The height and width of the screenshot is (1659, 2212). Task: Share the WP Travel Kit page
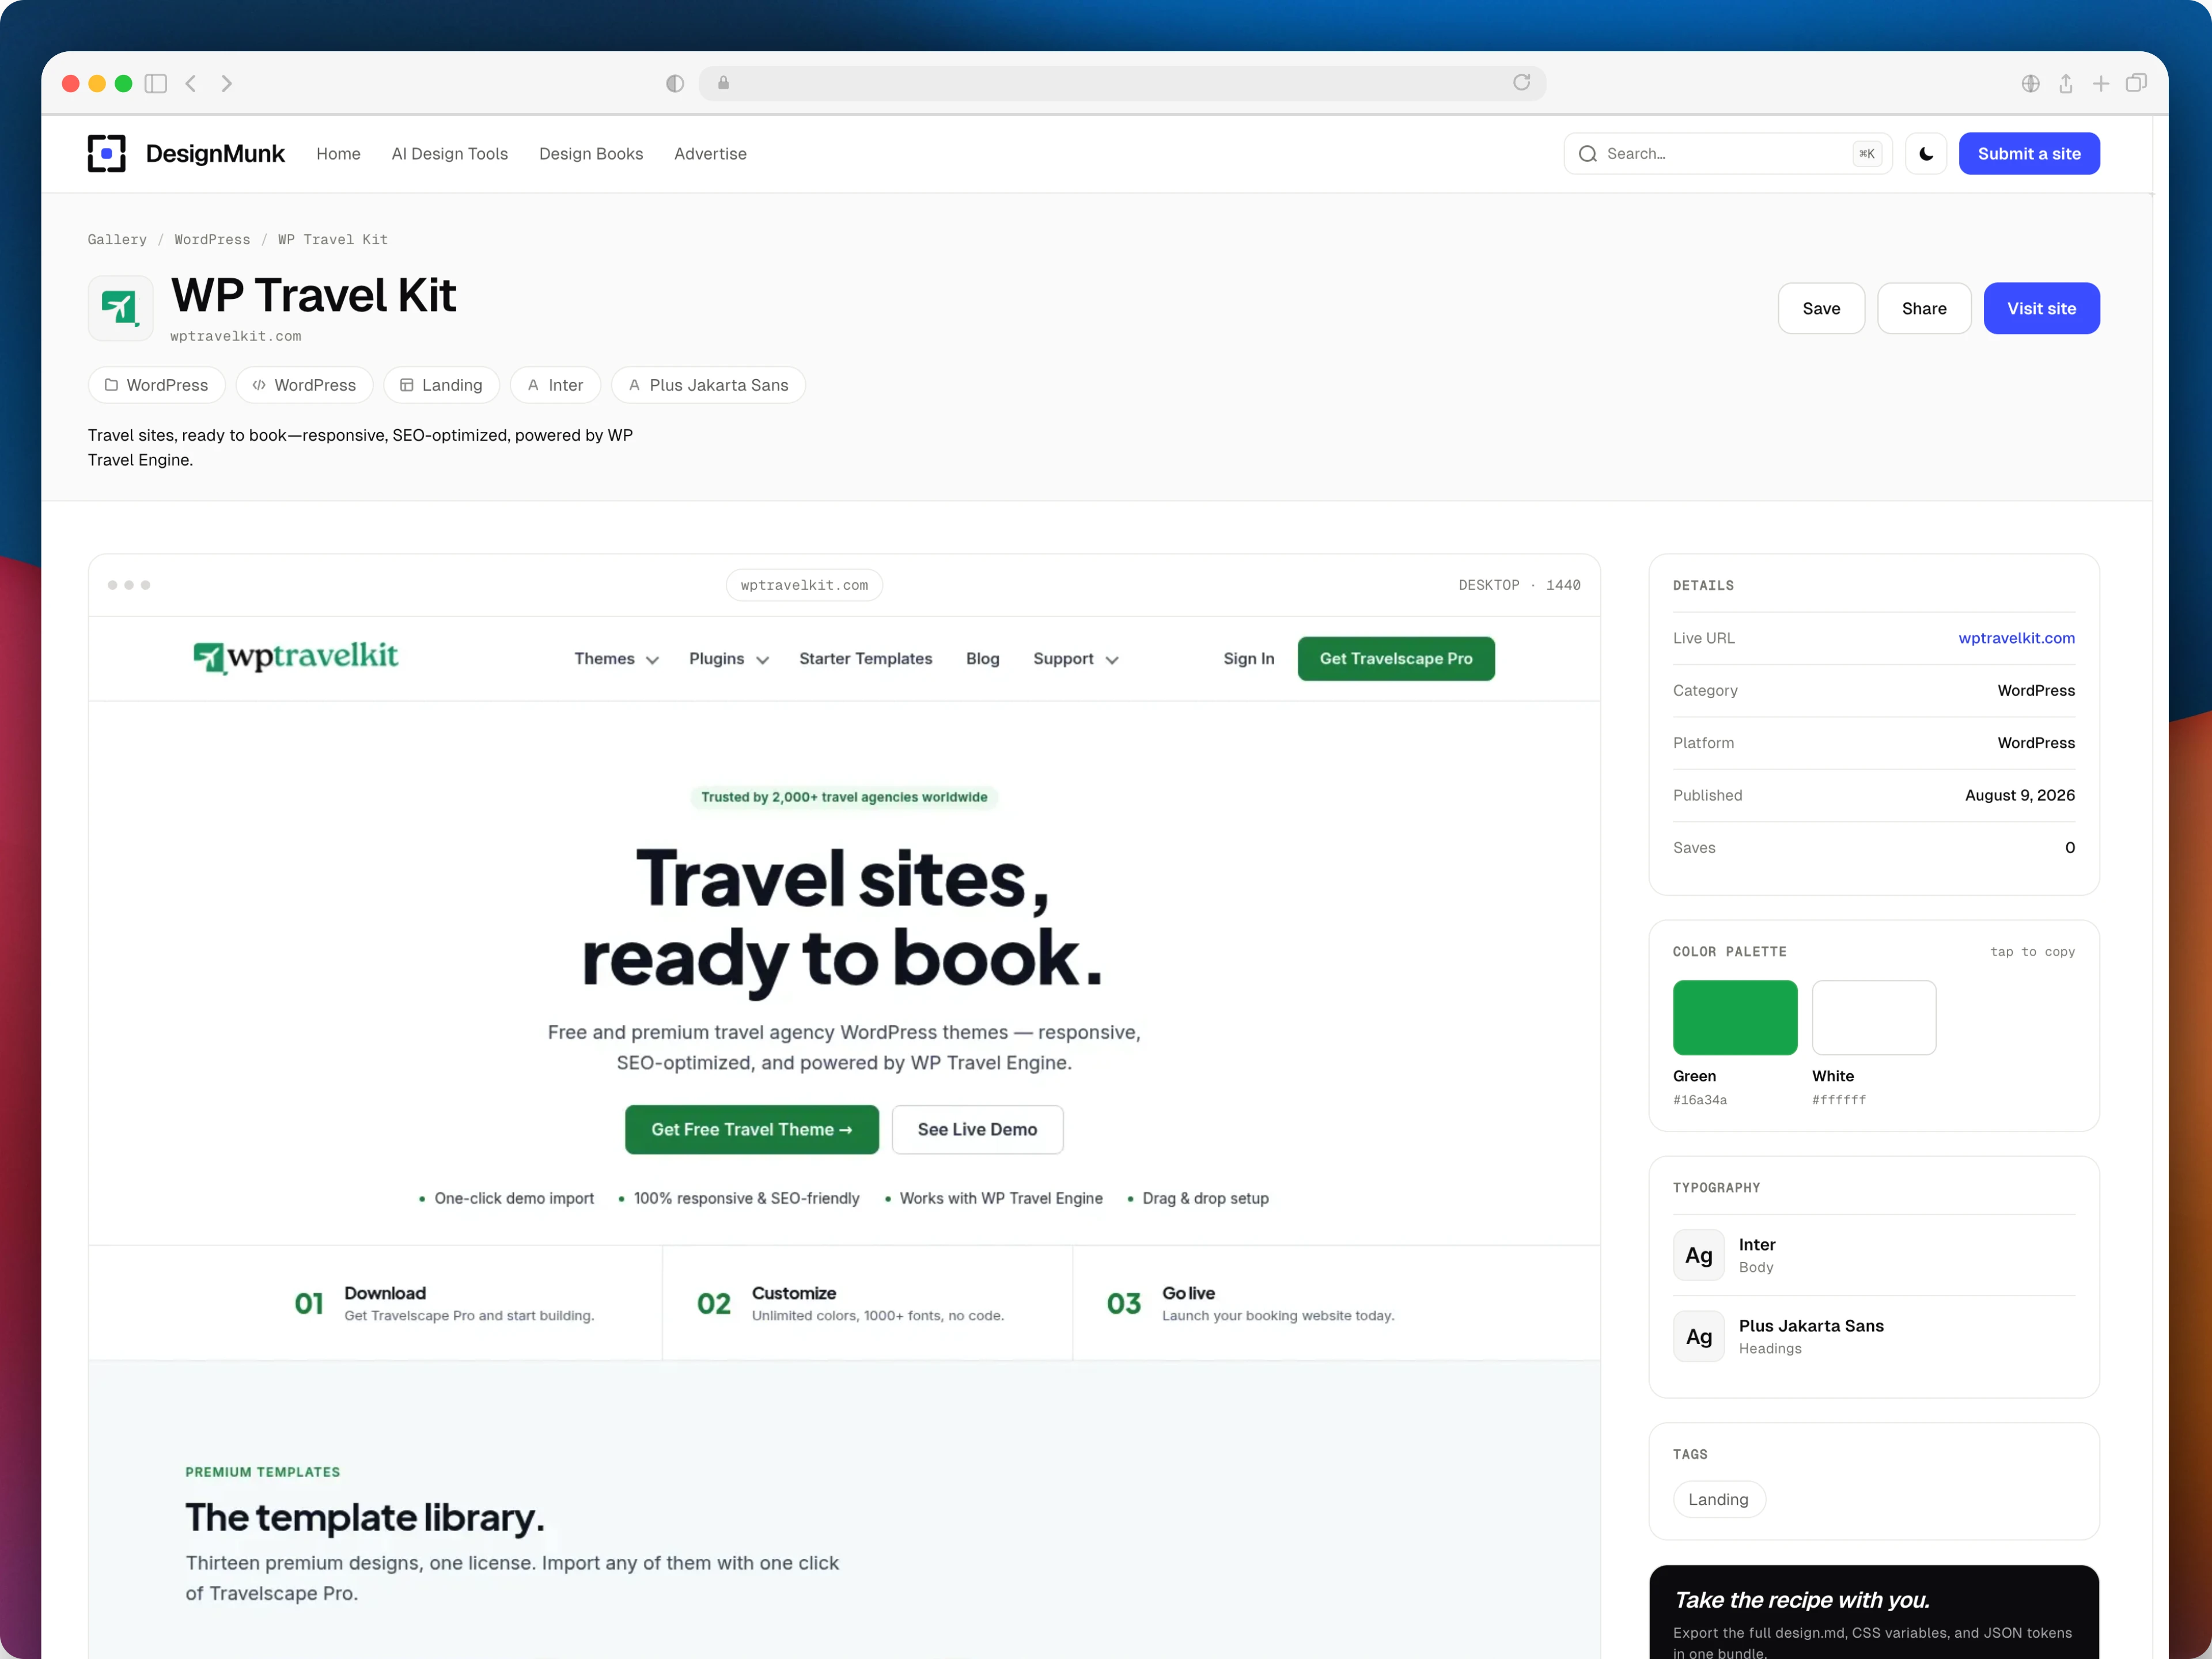tap(1923, 308)
